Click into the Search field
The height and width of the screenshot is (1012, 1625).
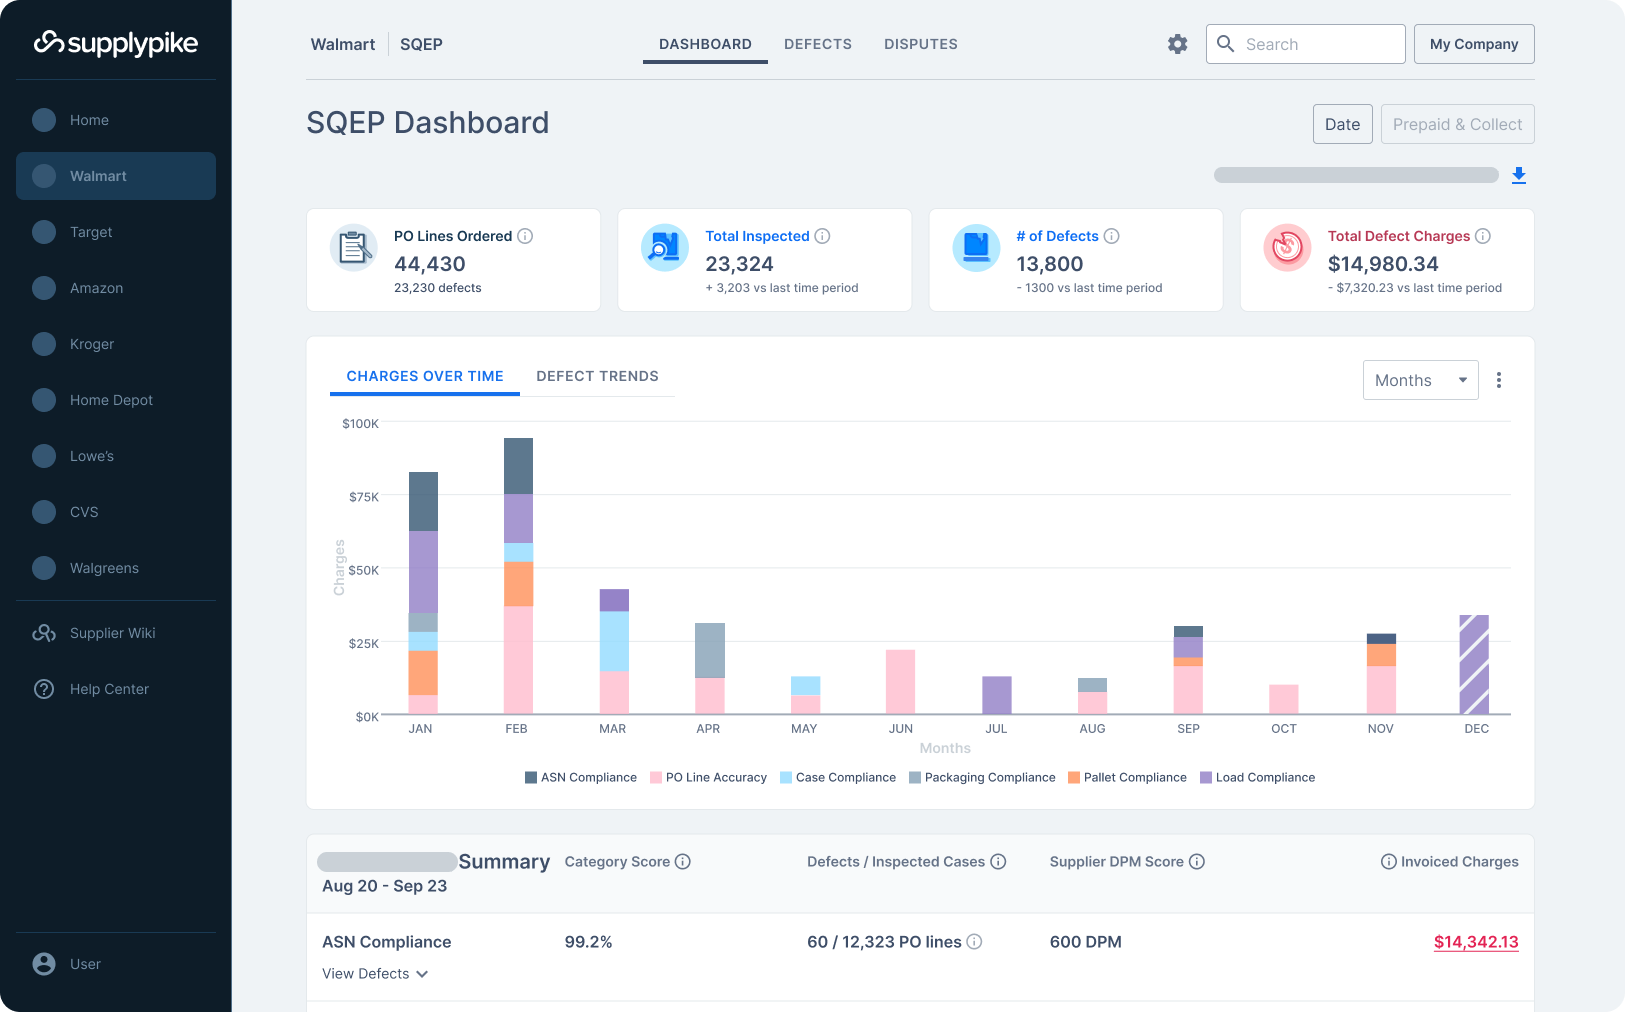click(1305, 44)
